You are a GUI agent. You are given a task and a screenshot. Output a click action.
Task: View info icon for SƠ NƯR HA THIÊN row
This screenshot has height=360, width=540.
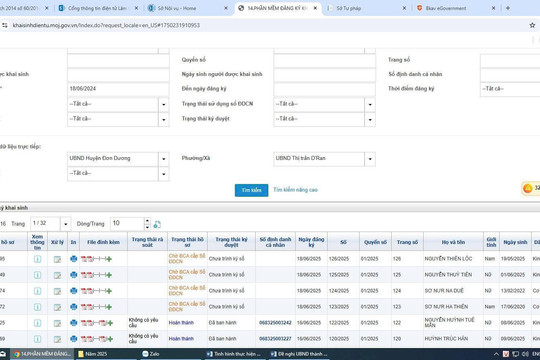pyautogui.click(x=37, y=307)
